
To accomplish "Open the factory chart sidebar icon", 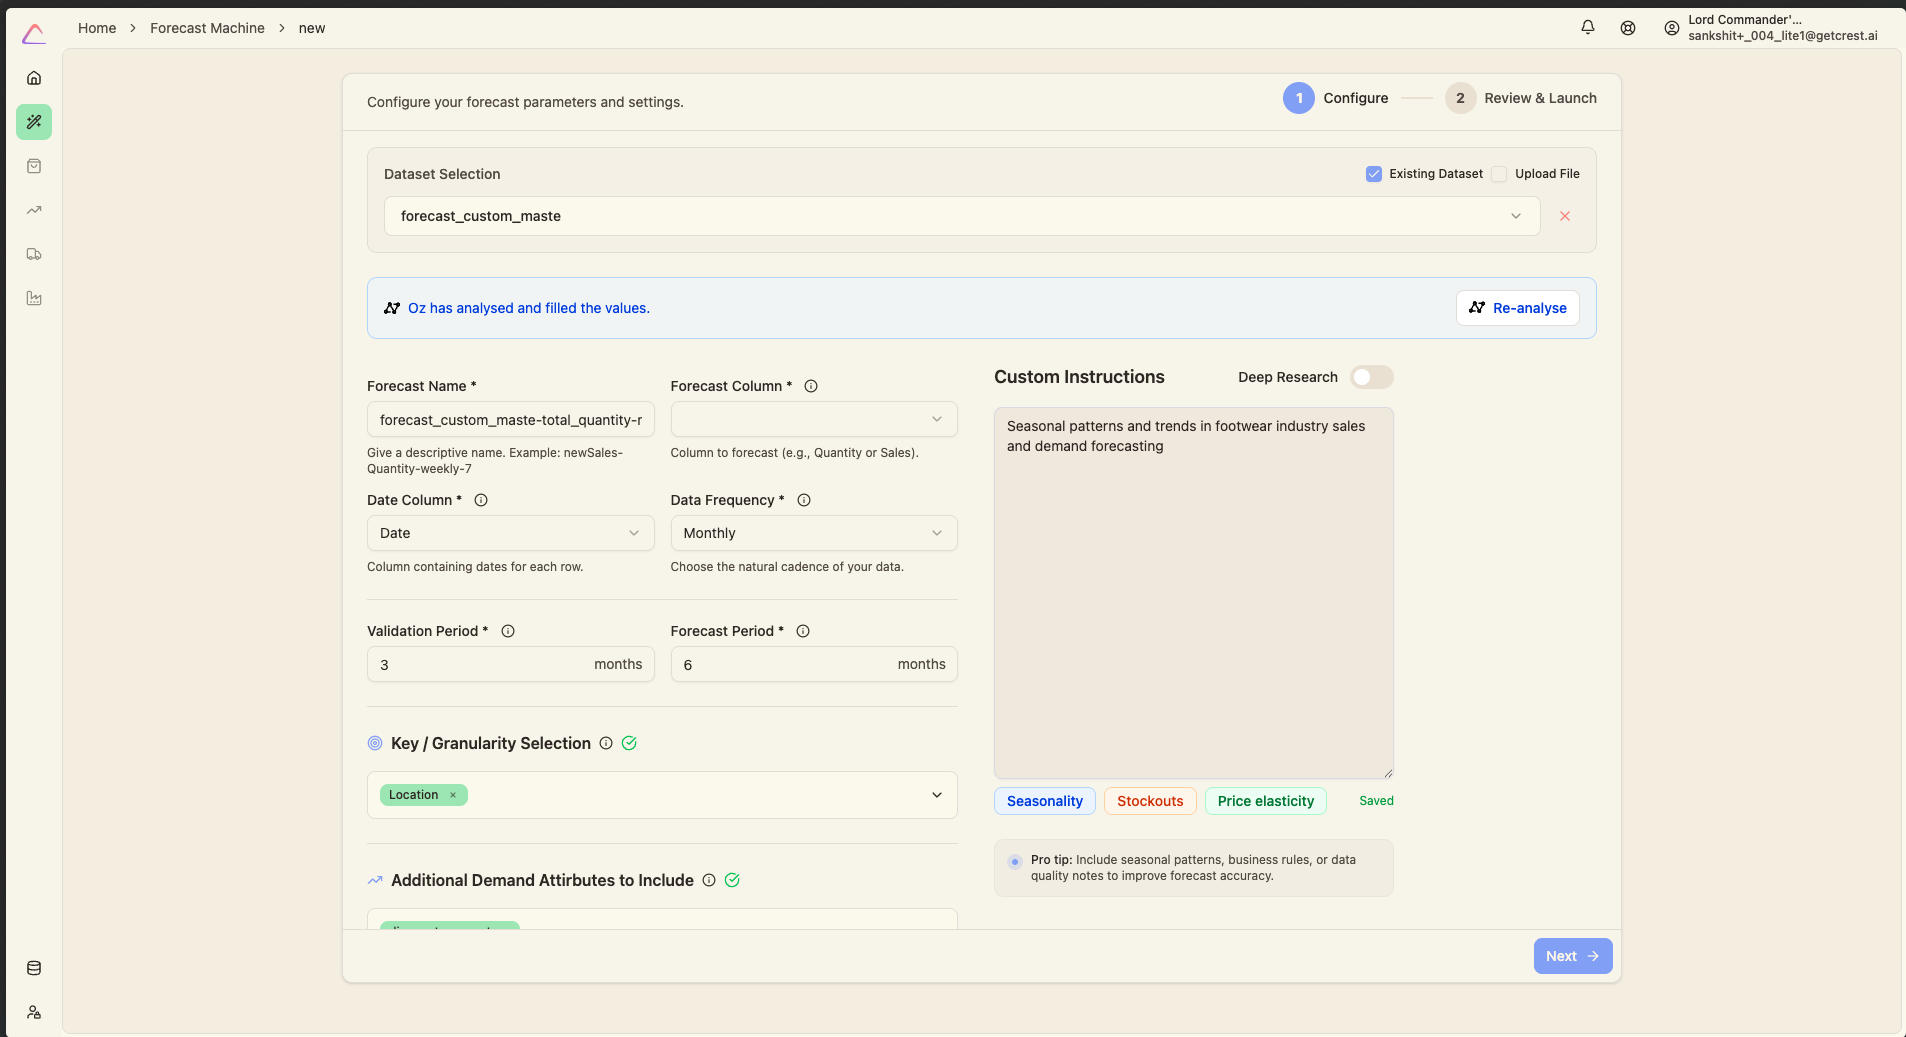I will [34, 298].
